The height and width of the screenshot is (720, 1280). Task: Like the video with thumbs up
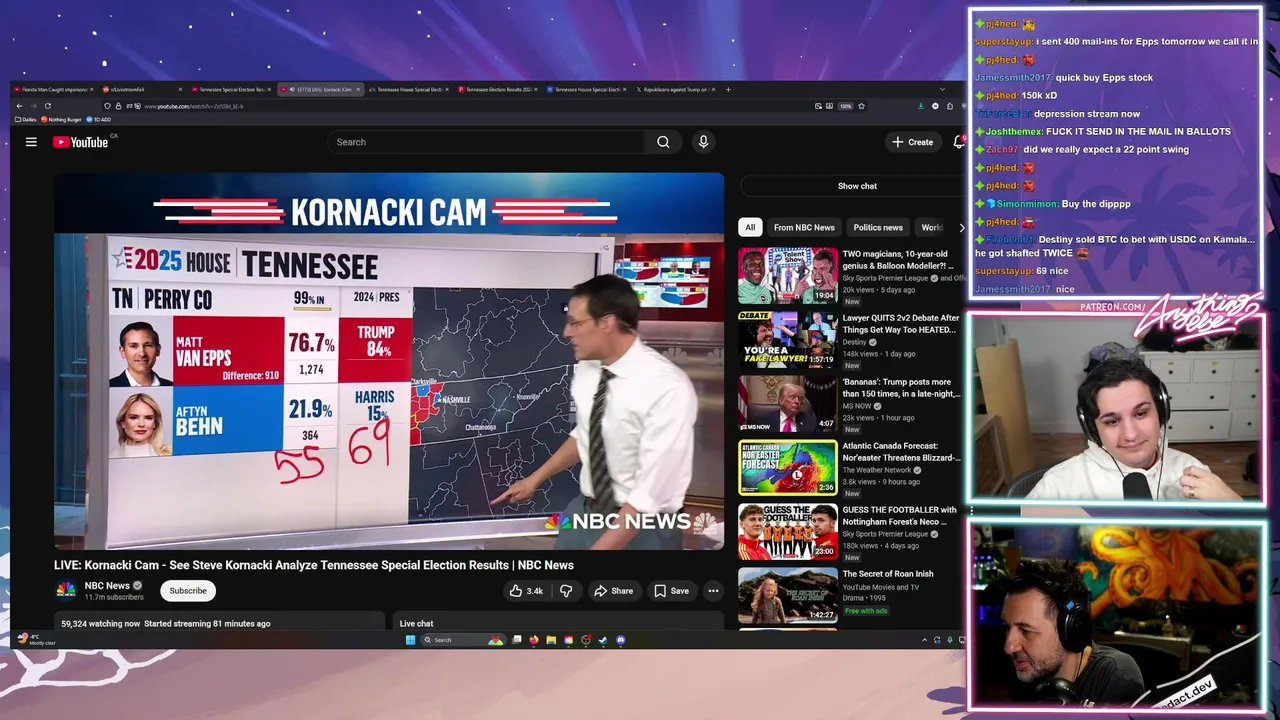(x=526, y=591)
